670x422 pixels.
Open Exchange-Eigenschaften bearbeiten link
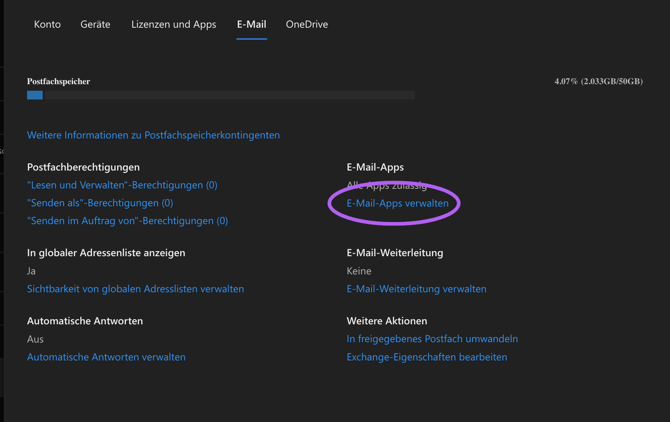(x=426, y=357)
